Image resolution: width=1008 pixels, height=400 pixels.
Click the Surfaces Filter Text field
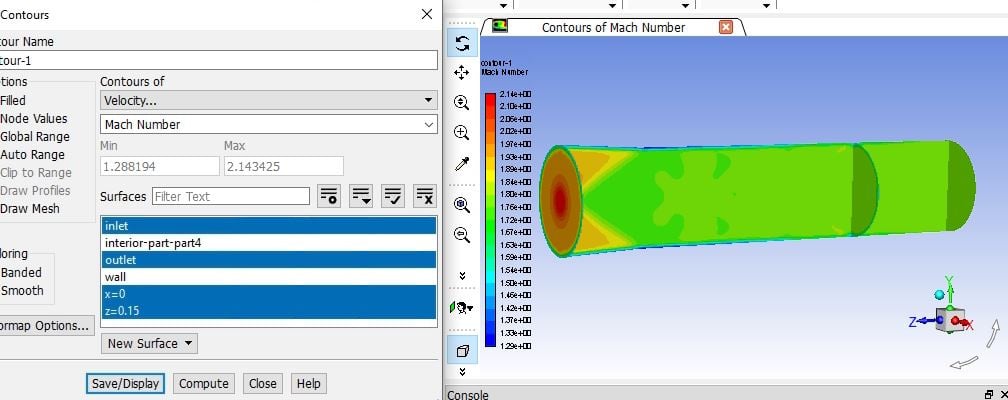coord(231,196)
